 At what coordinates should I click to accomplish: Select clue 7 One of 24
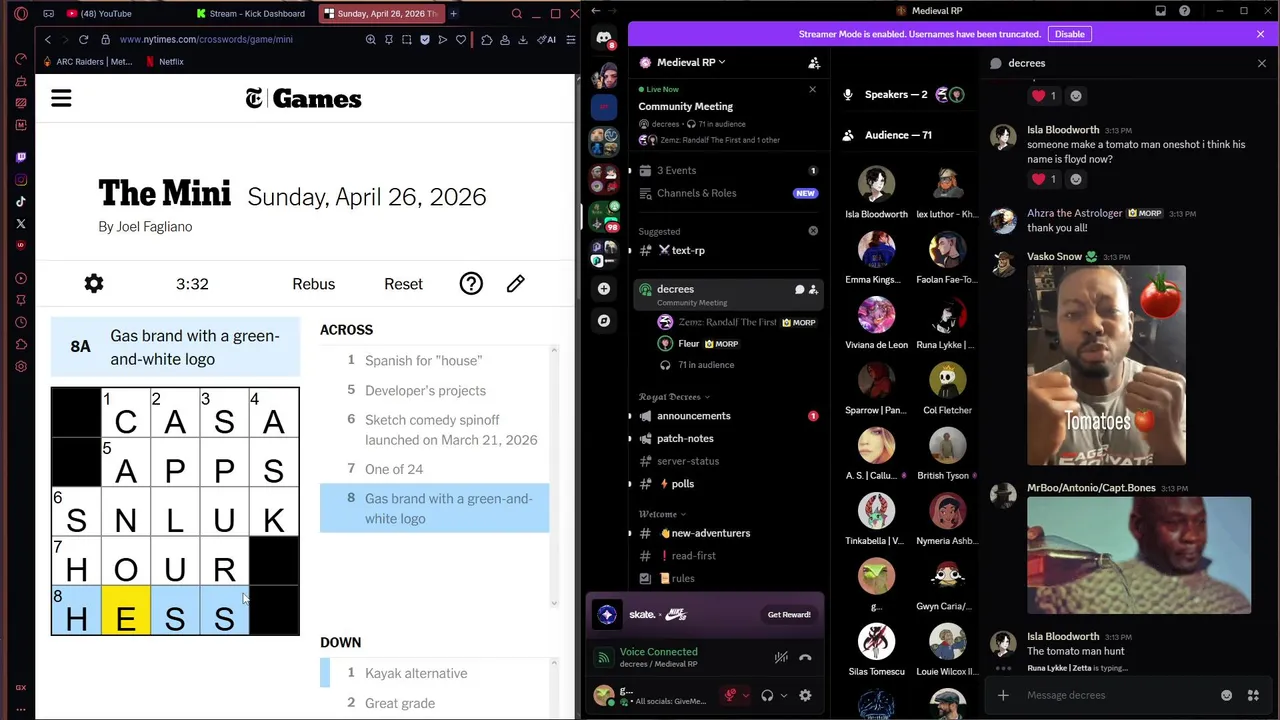[x=434, y=469]
